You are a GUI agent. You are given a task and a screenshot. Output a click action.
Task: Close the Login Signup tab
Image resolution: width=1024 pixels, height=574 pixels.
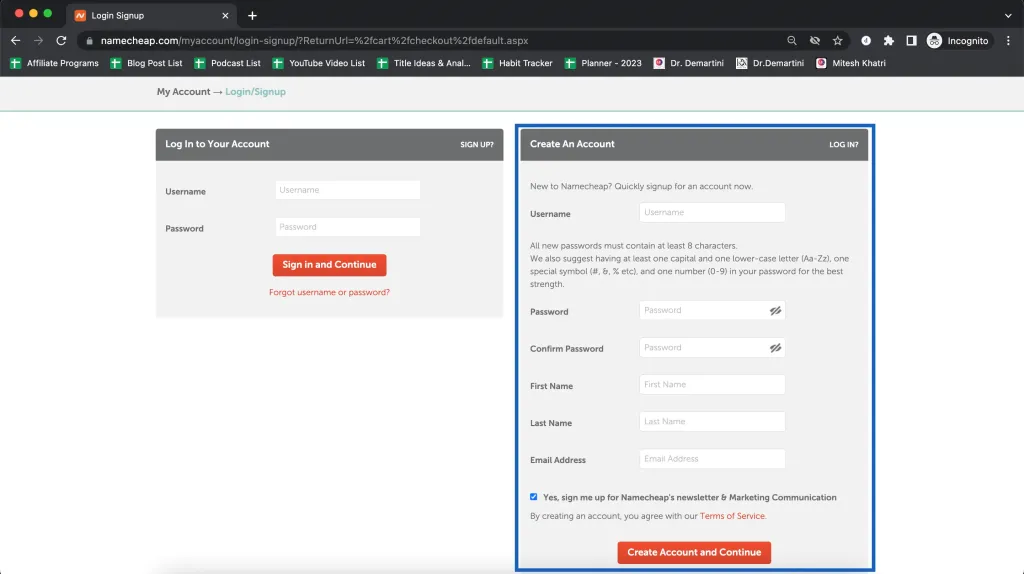point(225,15)
